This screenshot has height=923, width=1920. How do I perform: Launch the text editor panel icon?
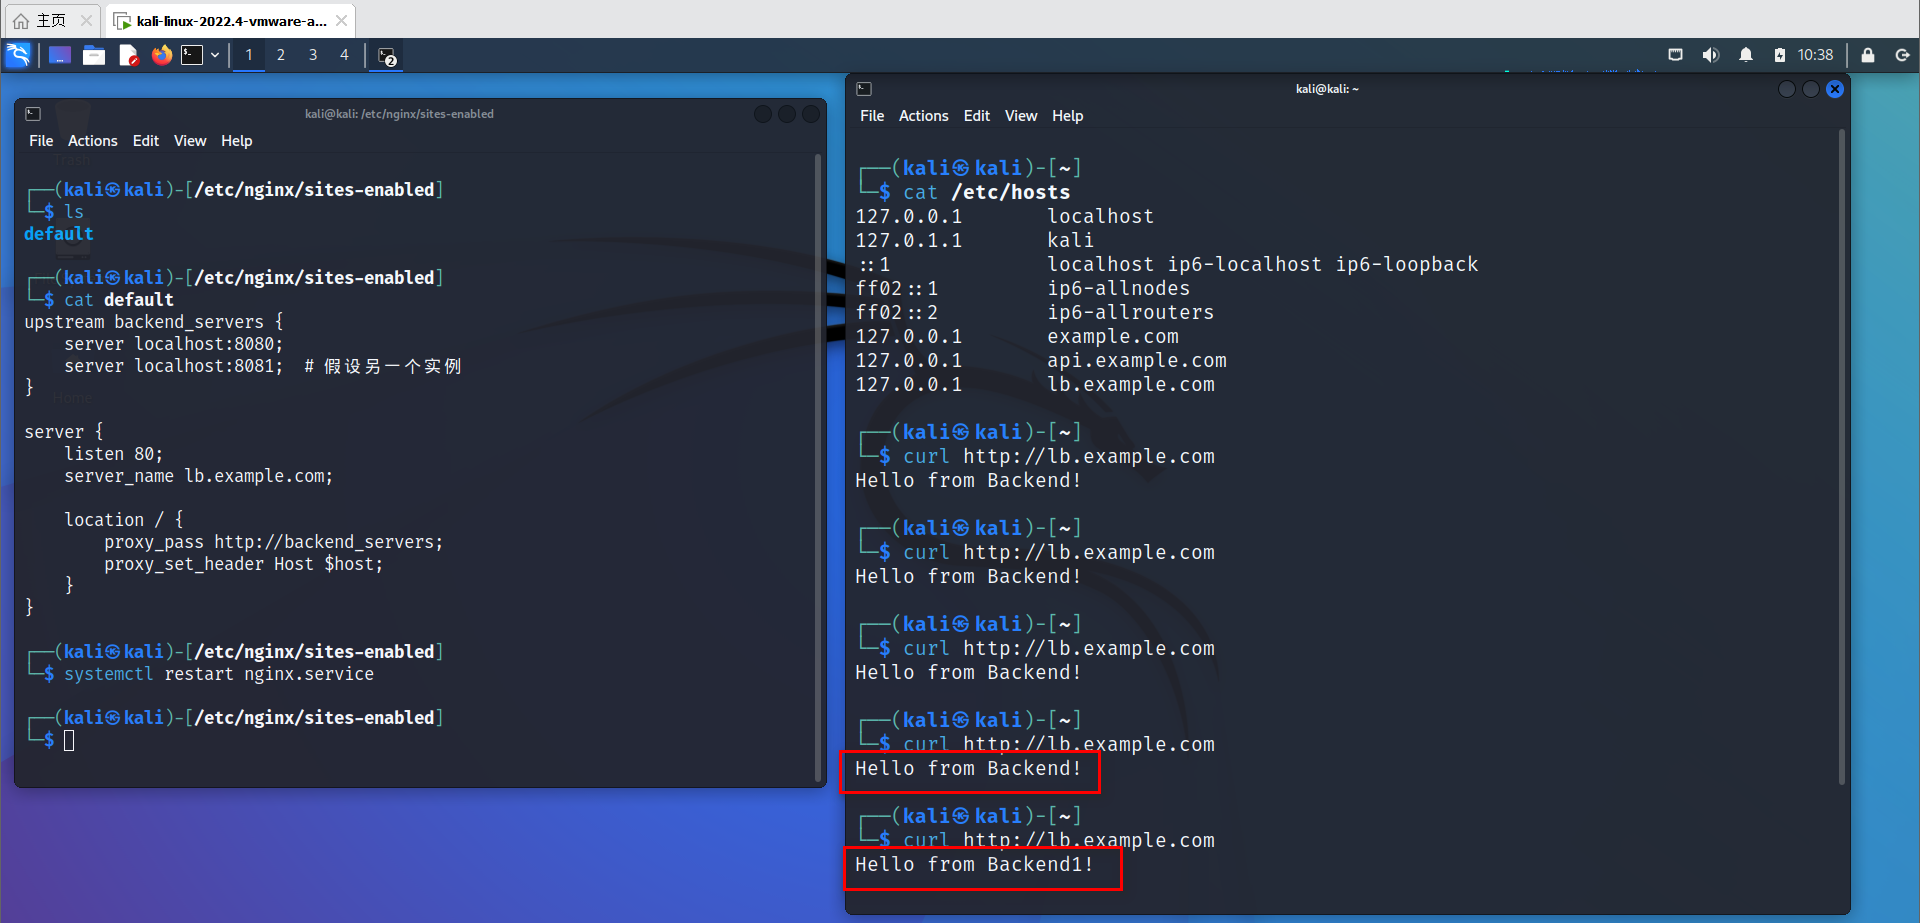coord(128,55)
